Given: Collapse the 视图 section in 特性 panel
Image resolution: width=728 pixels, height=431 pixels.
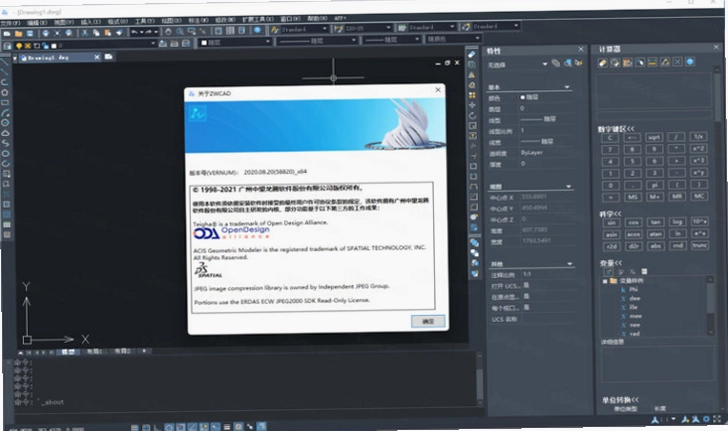Looking at the screenshot, I should 568,186.
